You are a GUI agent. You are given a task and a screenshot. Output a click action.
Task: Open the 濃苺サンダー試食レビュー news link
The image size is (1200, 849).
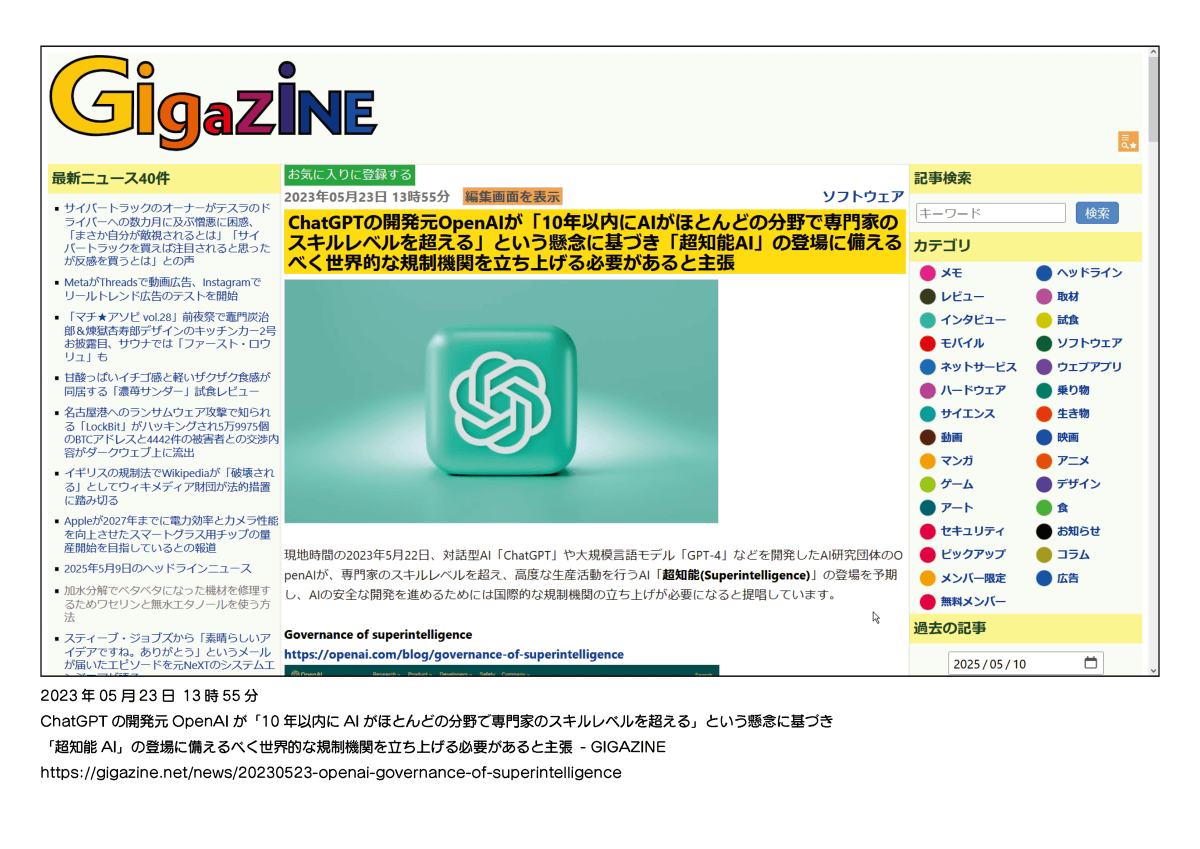coord(167,384)
